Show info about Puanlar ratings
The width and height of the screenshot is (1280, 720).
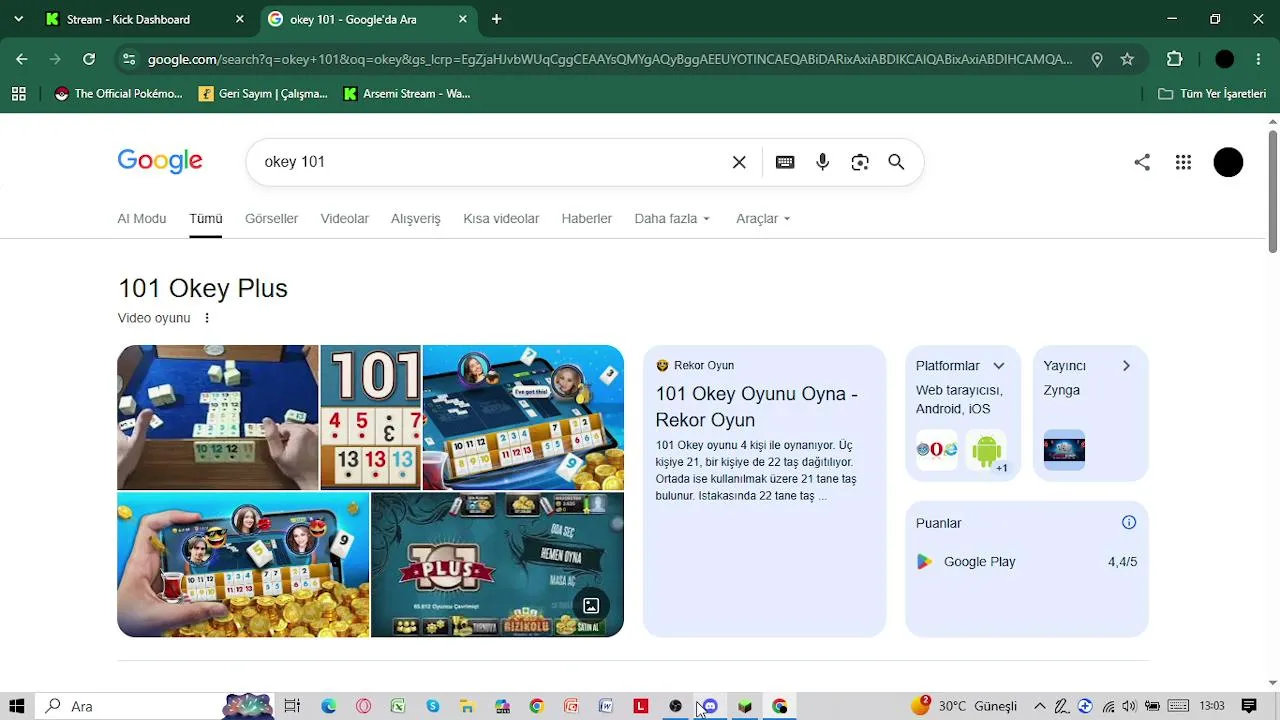click(x=1129, y=522)
